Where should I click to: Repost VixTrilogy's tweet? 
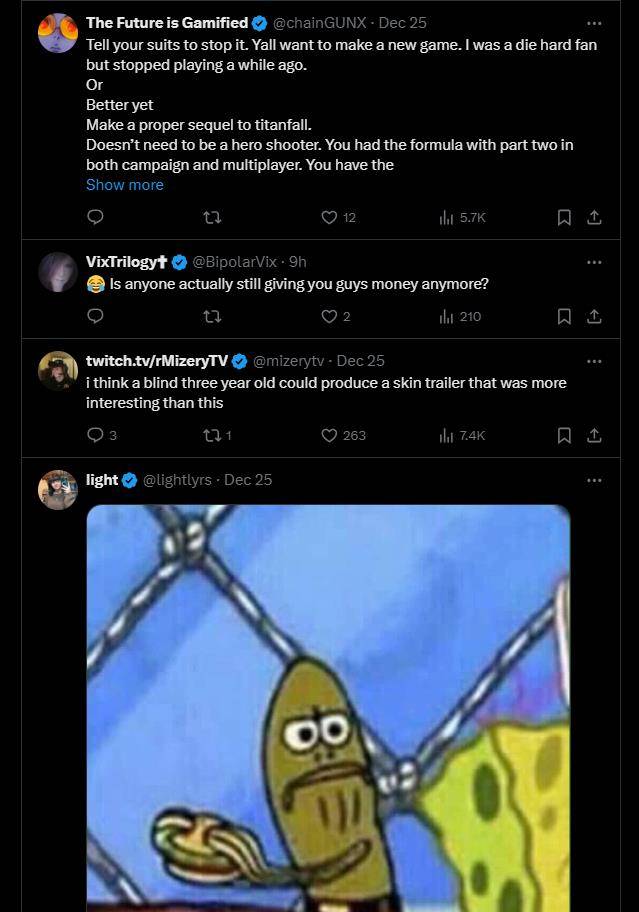212,316
